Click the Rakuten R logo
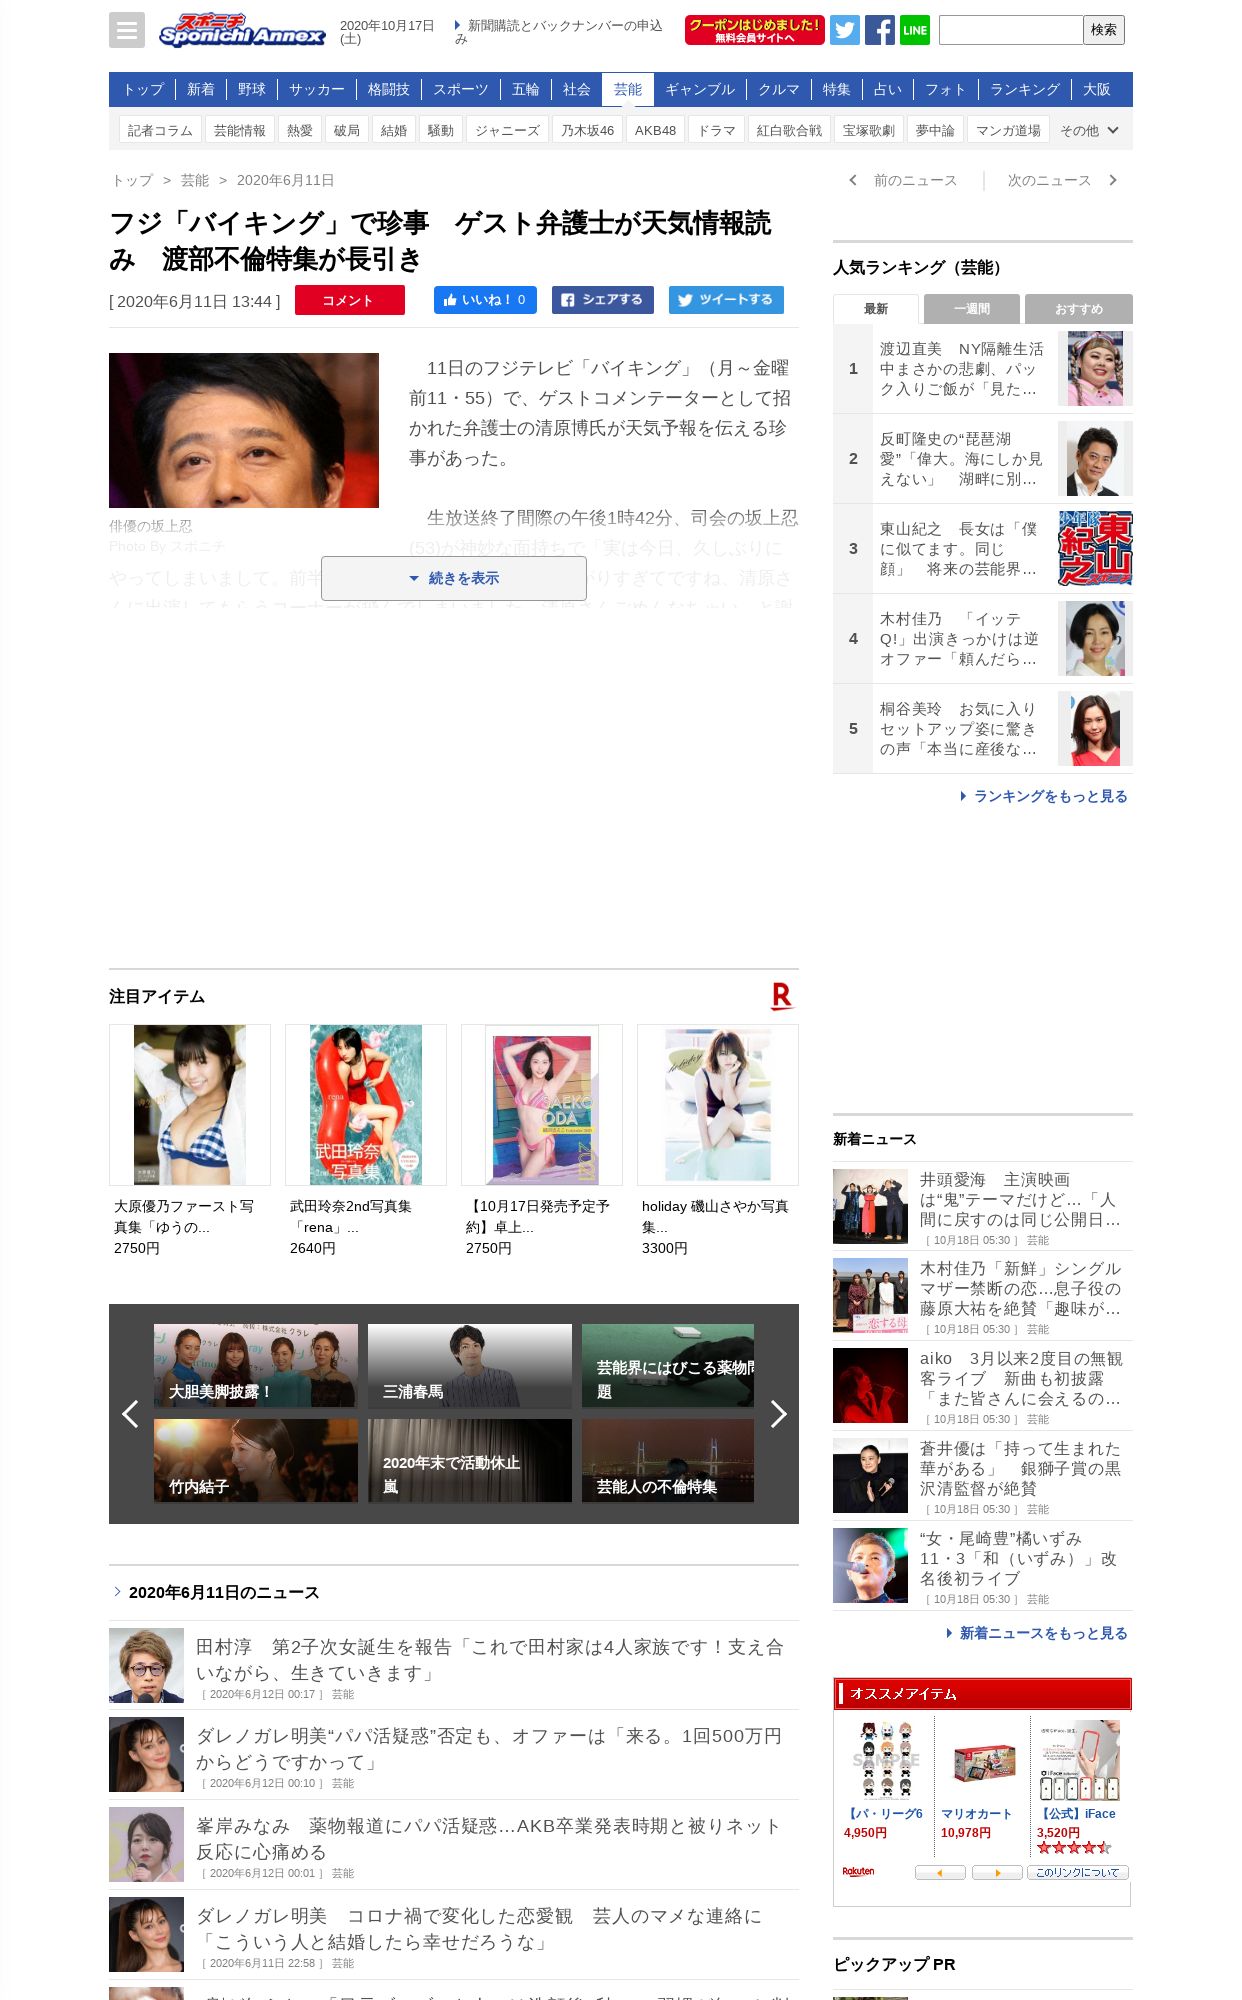Screen dimensions: 1242x2000 click(x=782, y=996)
